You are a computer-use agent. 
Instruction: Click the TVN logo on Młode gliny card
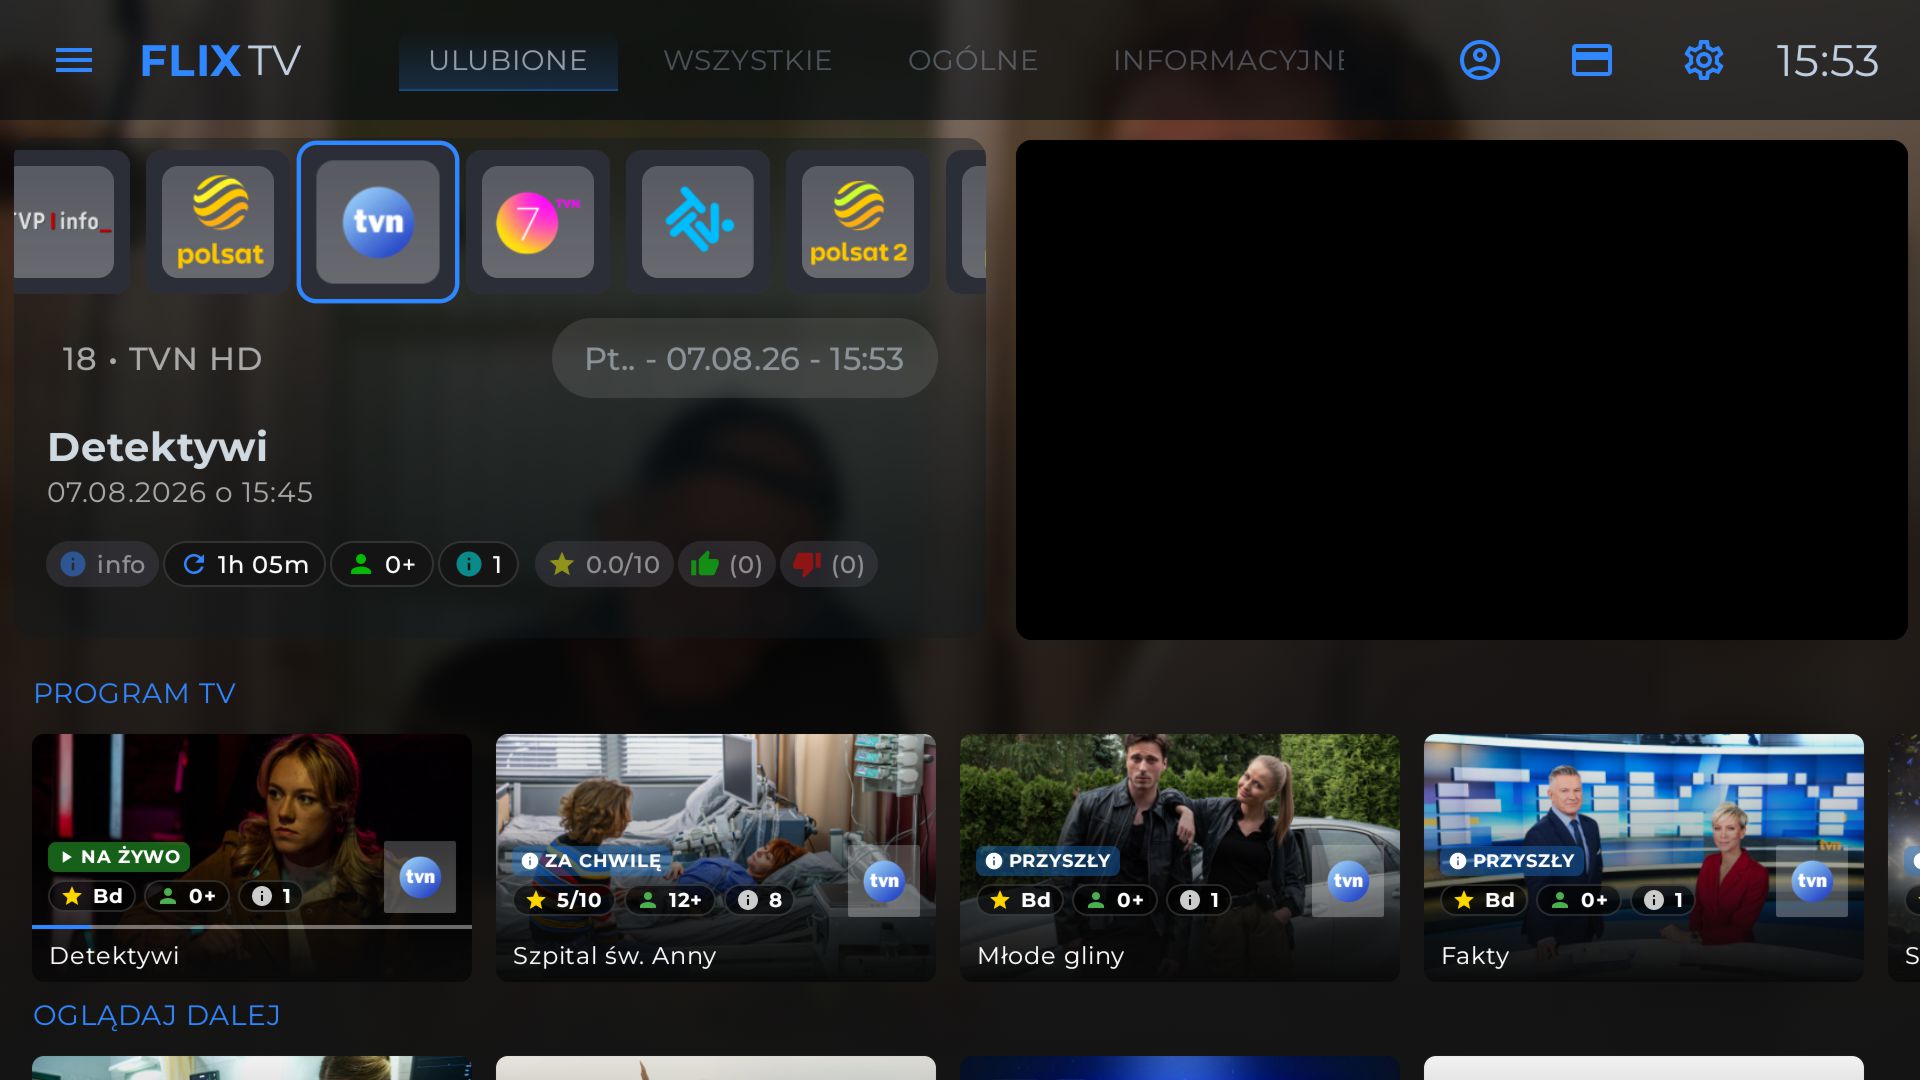click(x=1348, y=881)
